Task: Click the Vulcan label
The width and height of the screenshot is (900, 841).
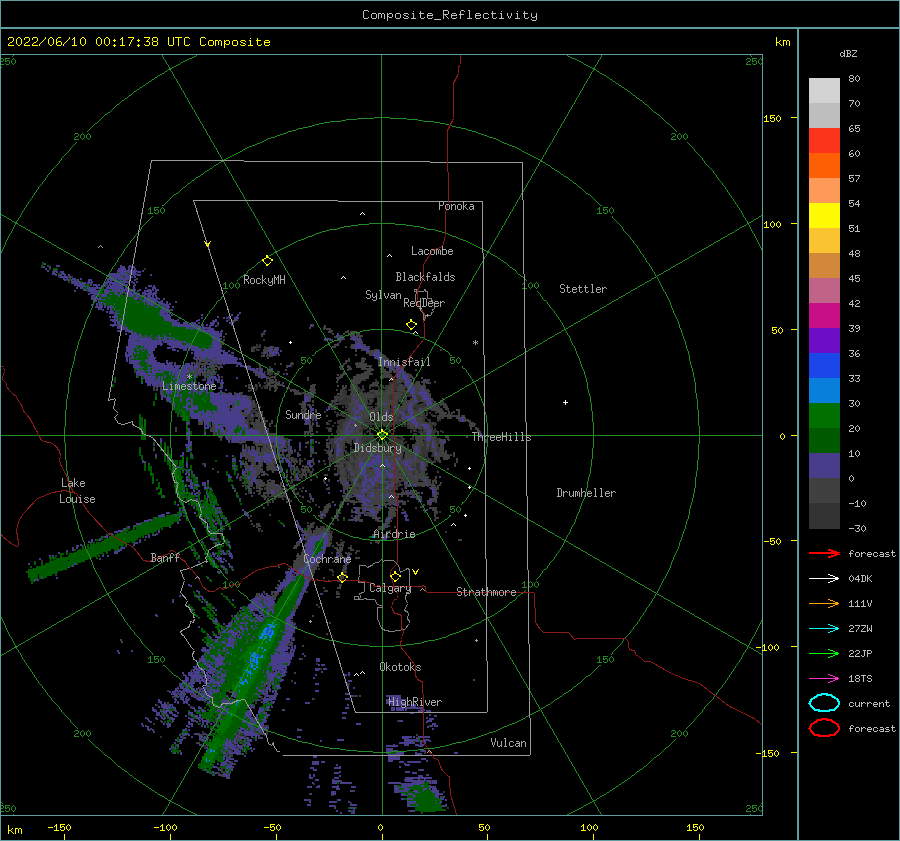Action: [x=508, y=743]
